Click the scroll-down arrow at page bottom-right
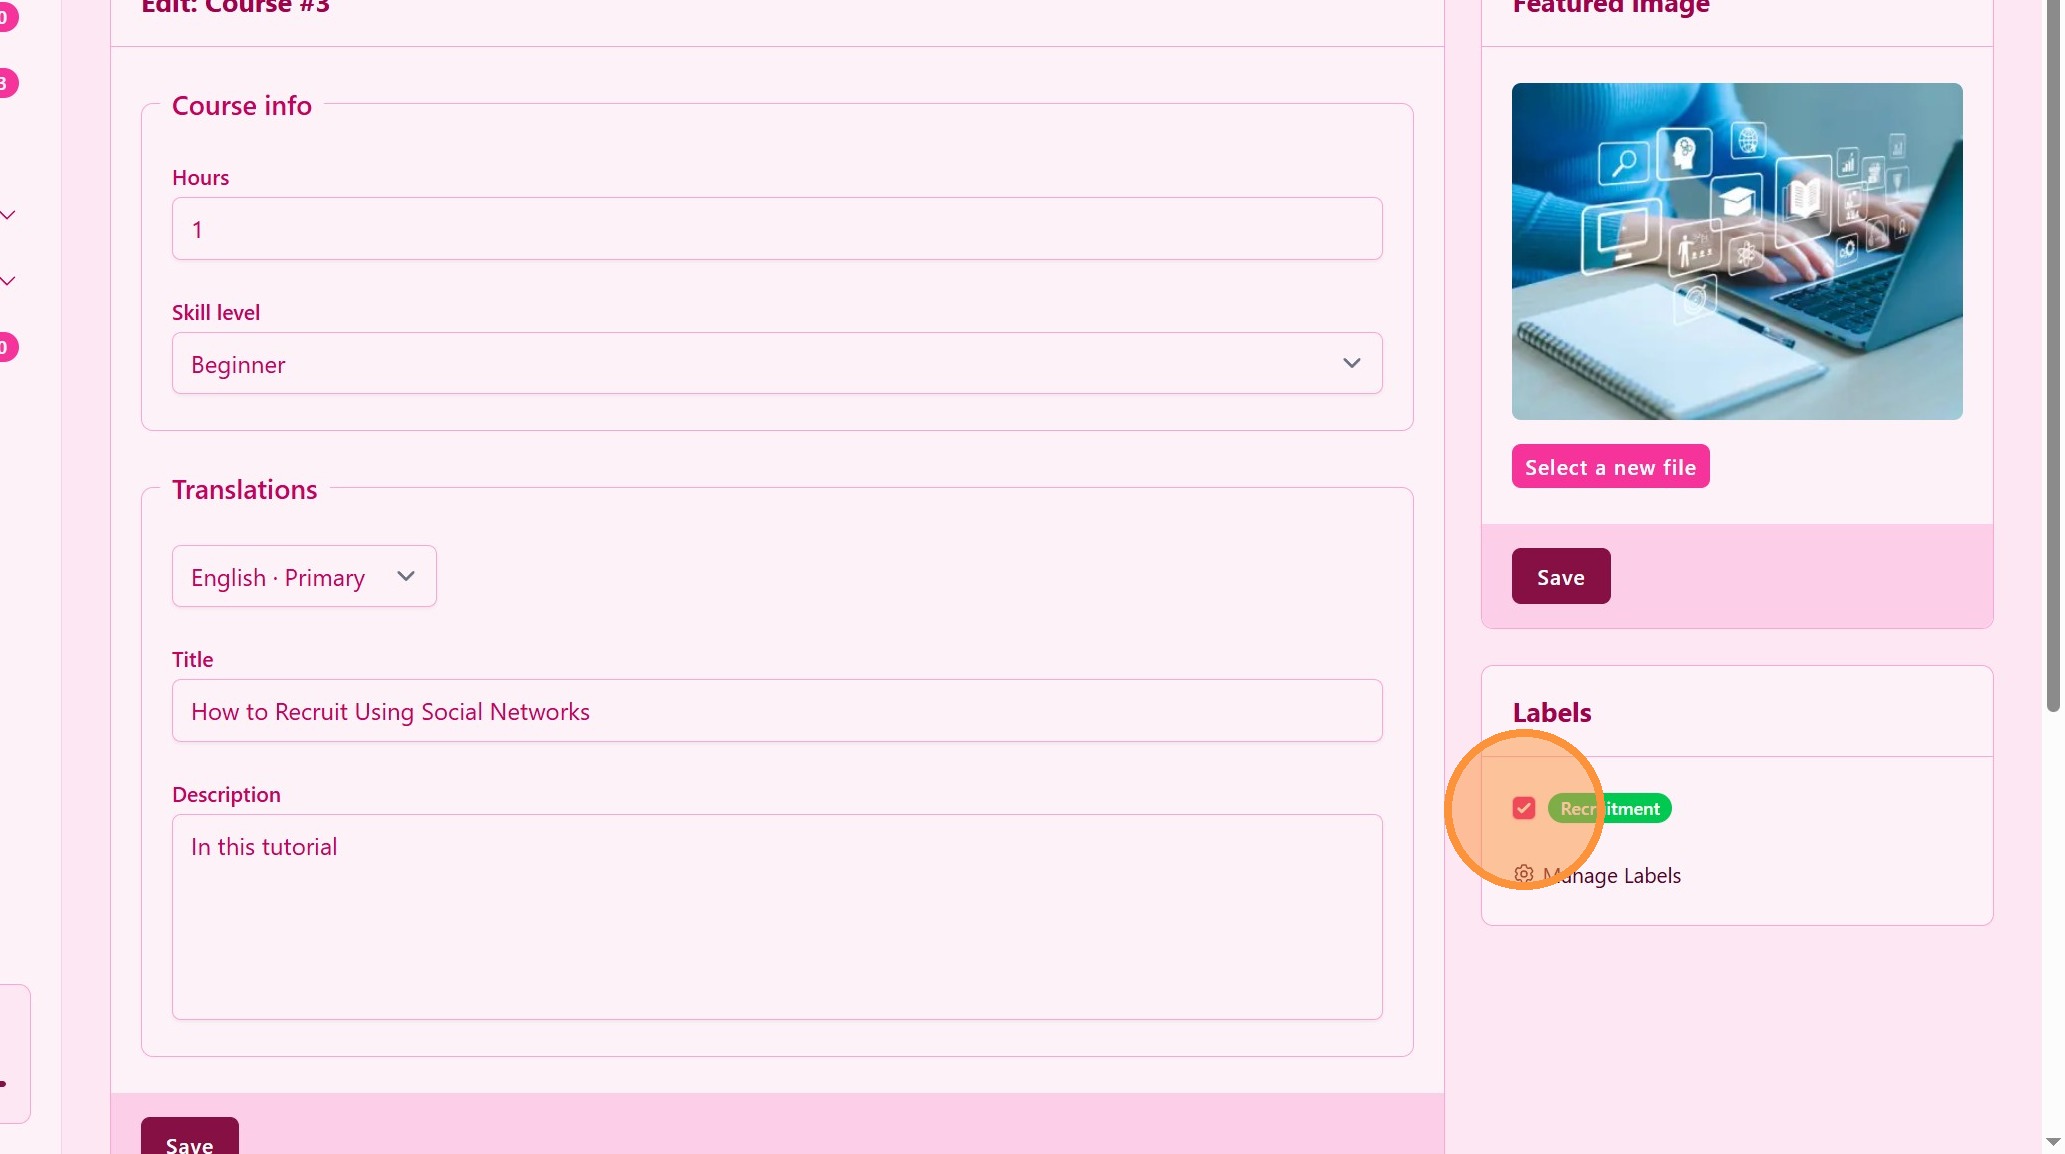 point(2053,1141)
